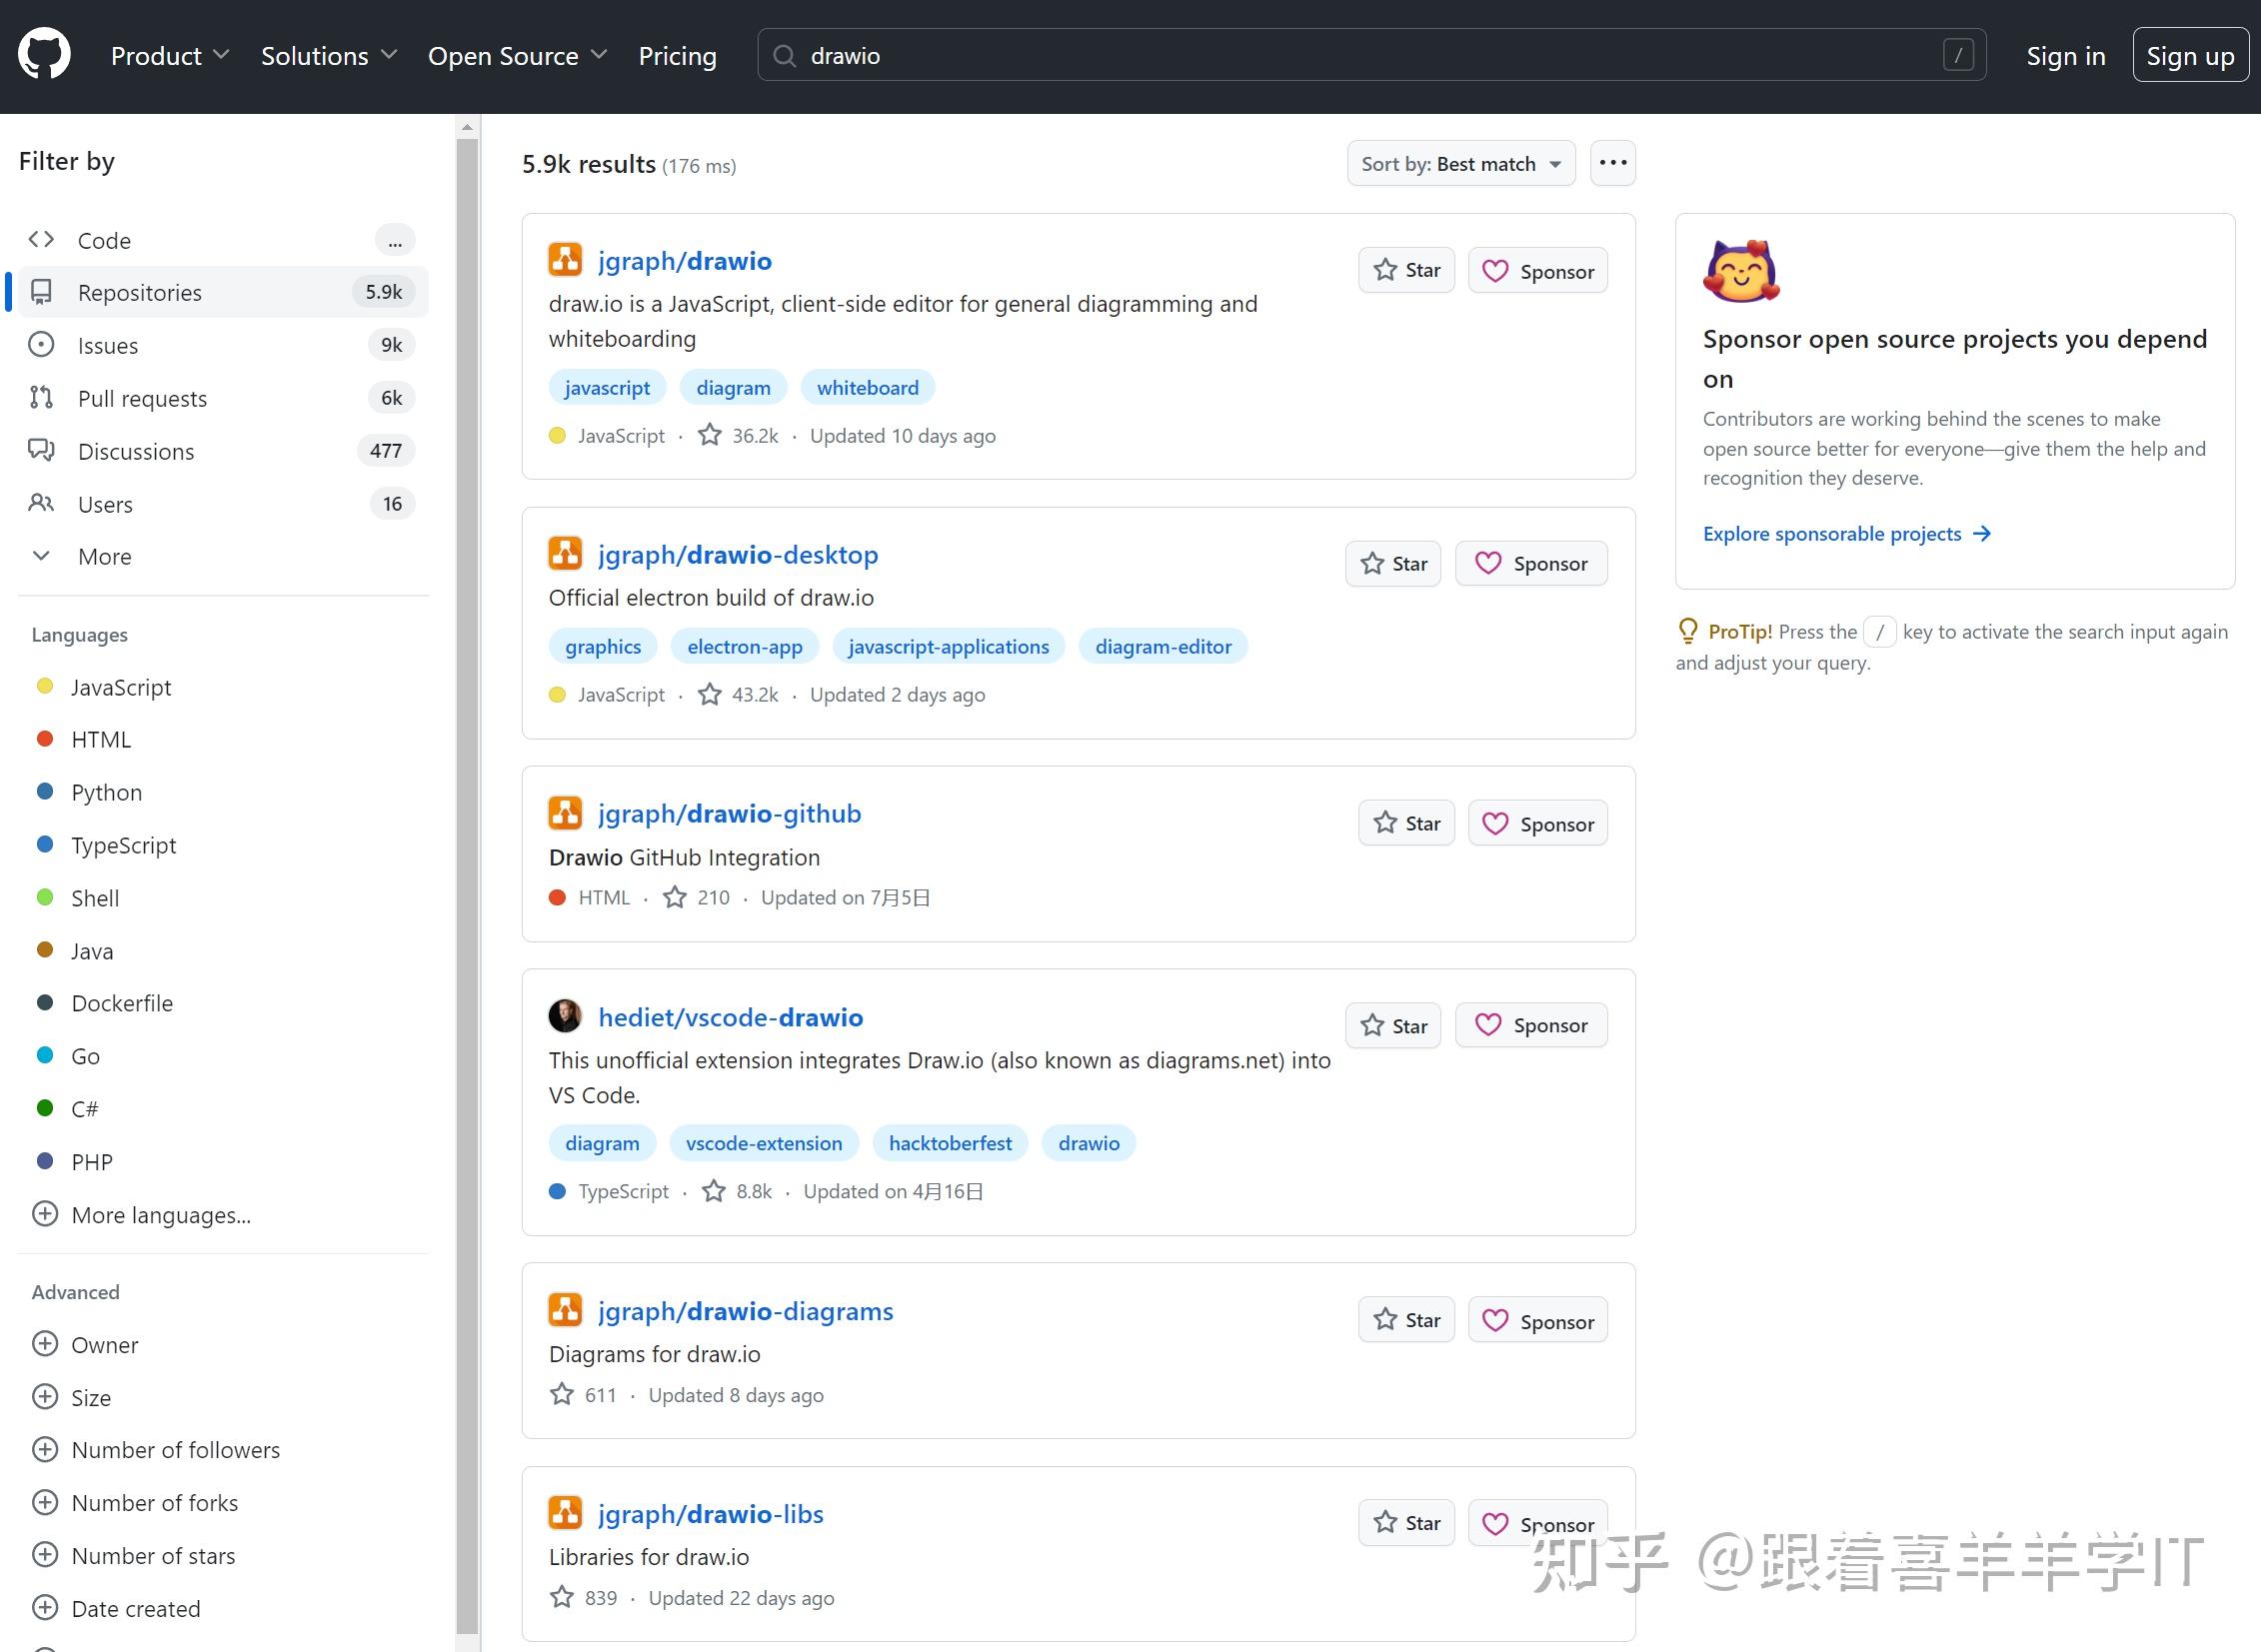Star the hediet/vscode-drawio repository
Screen dimensions: 2261x1652
pyautogui.click(x=1393, y=1025)
